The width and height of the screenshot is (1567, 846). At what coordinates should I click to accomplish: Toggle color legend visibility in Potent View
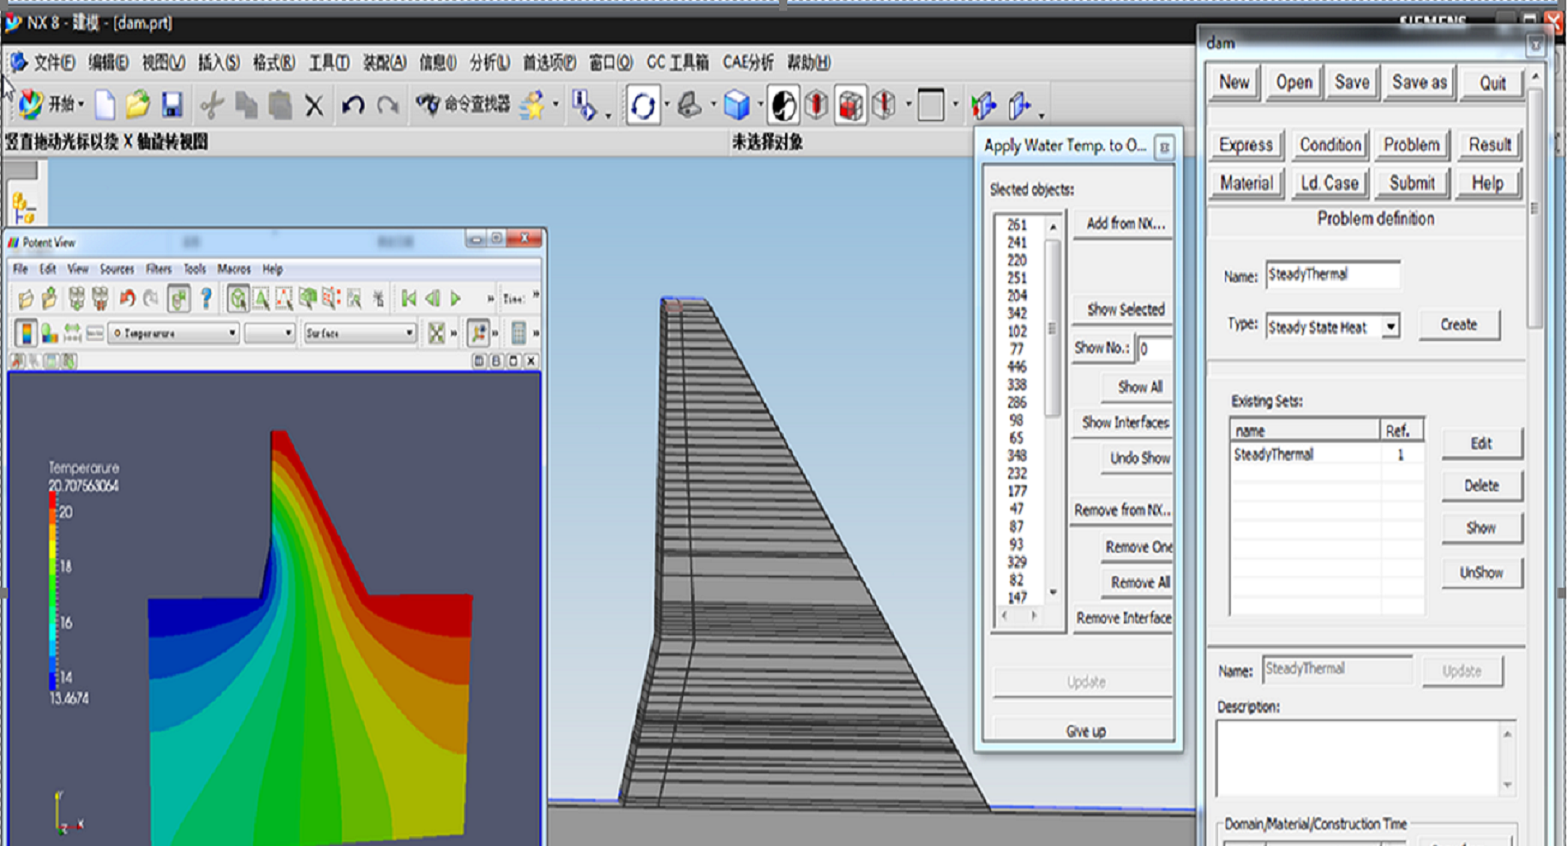[x=26, y=333]
